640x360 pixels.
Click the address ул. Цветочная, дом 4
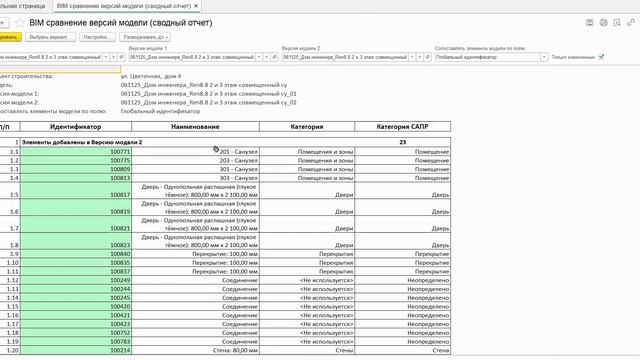[151, 76]
